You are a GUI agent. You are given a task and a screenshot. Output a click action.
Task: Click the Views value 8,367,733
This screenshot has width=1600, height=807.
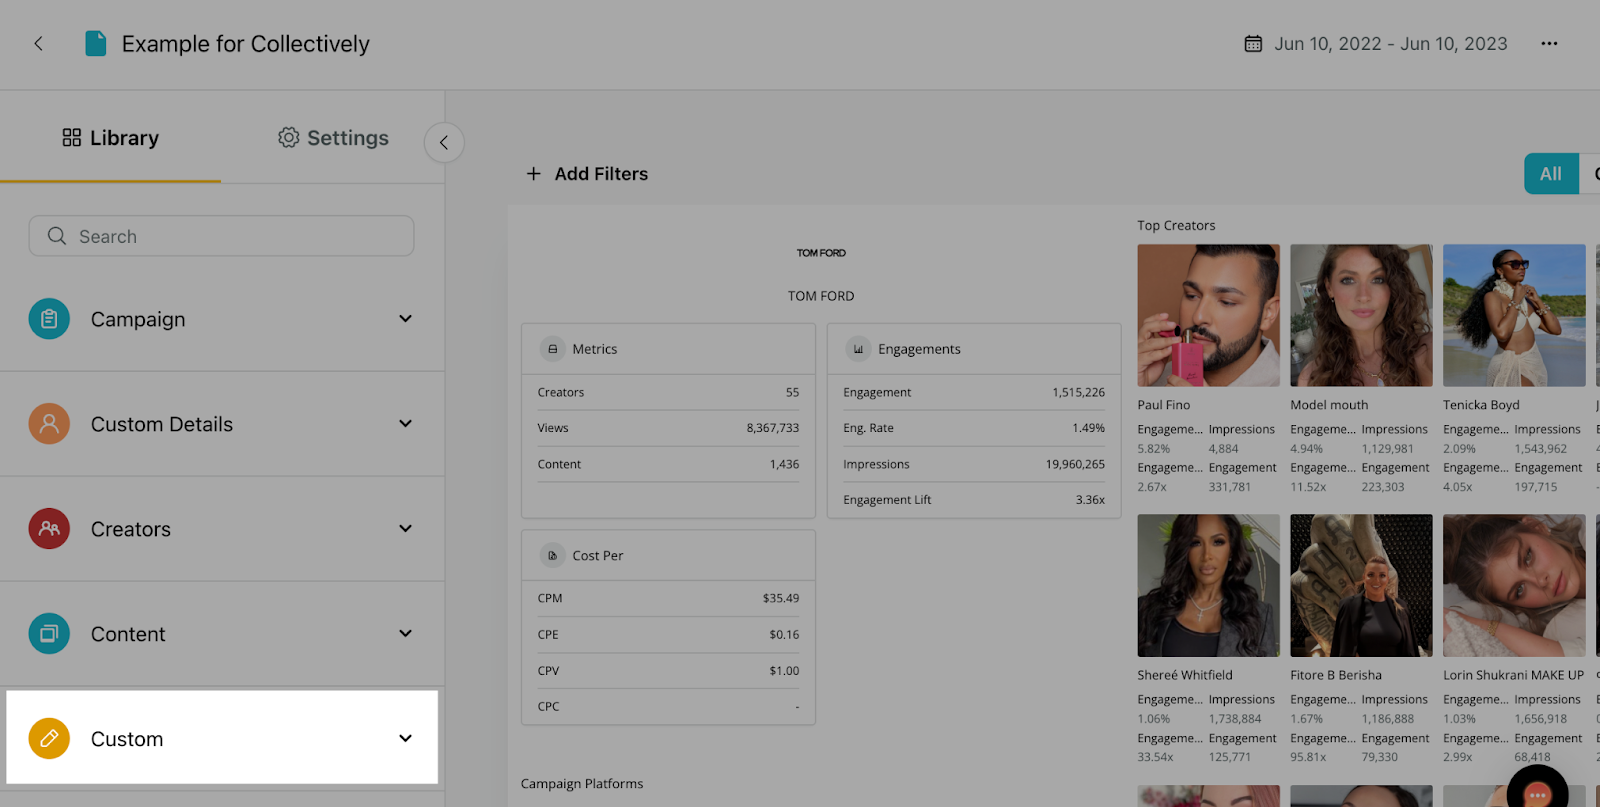(773, 428)
